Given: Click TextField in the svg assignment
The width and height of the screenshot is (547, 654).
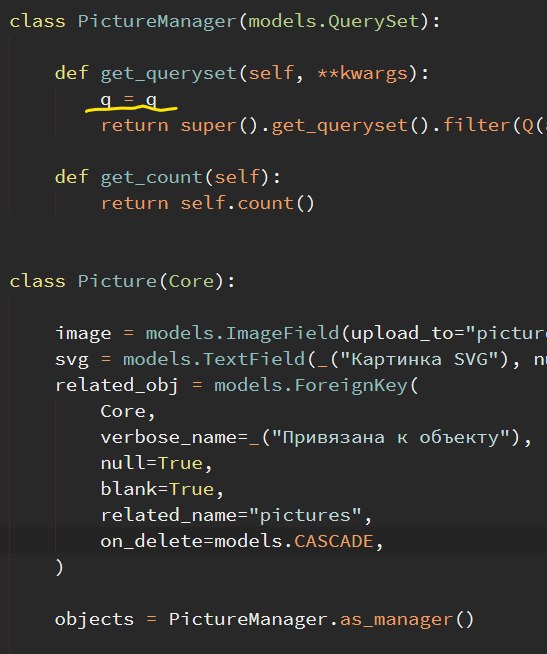Looking at the screenshot, I should point(254,360).
